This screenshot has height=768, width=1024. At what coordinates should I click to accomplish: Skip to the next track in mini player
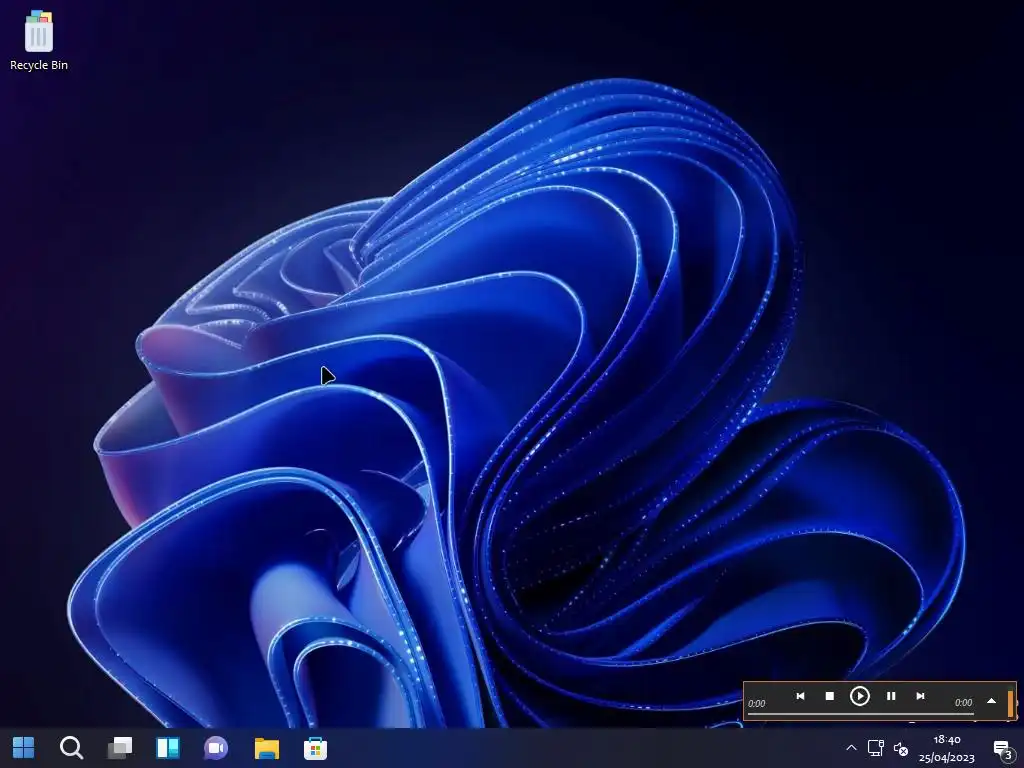point(920,696)
